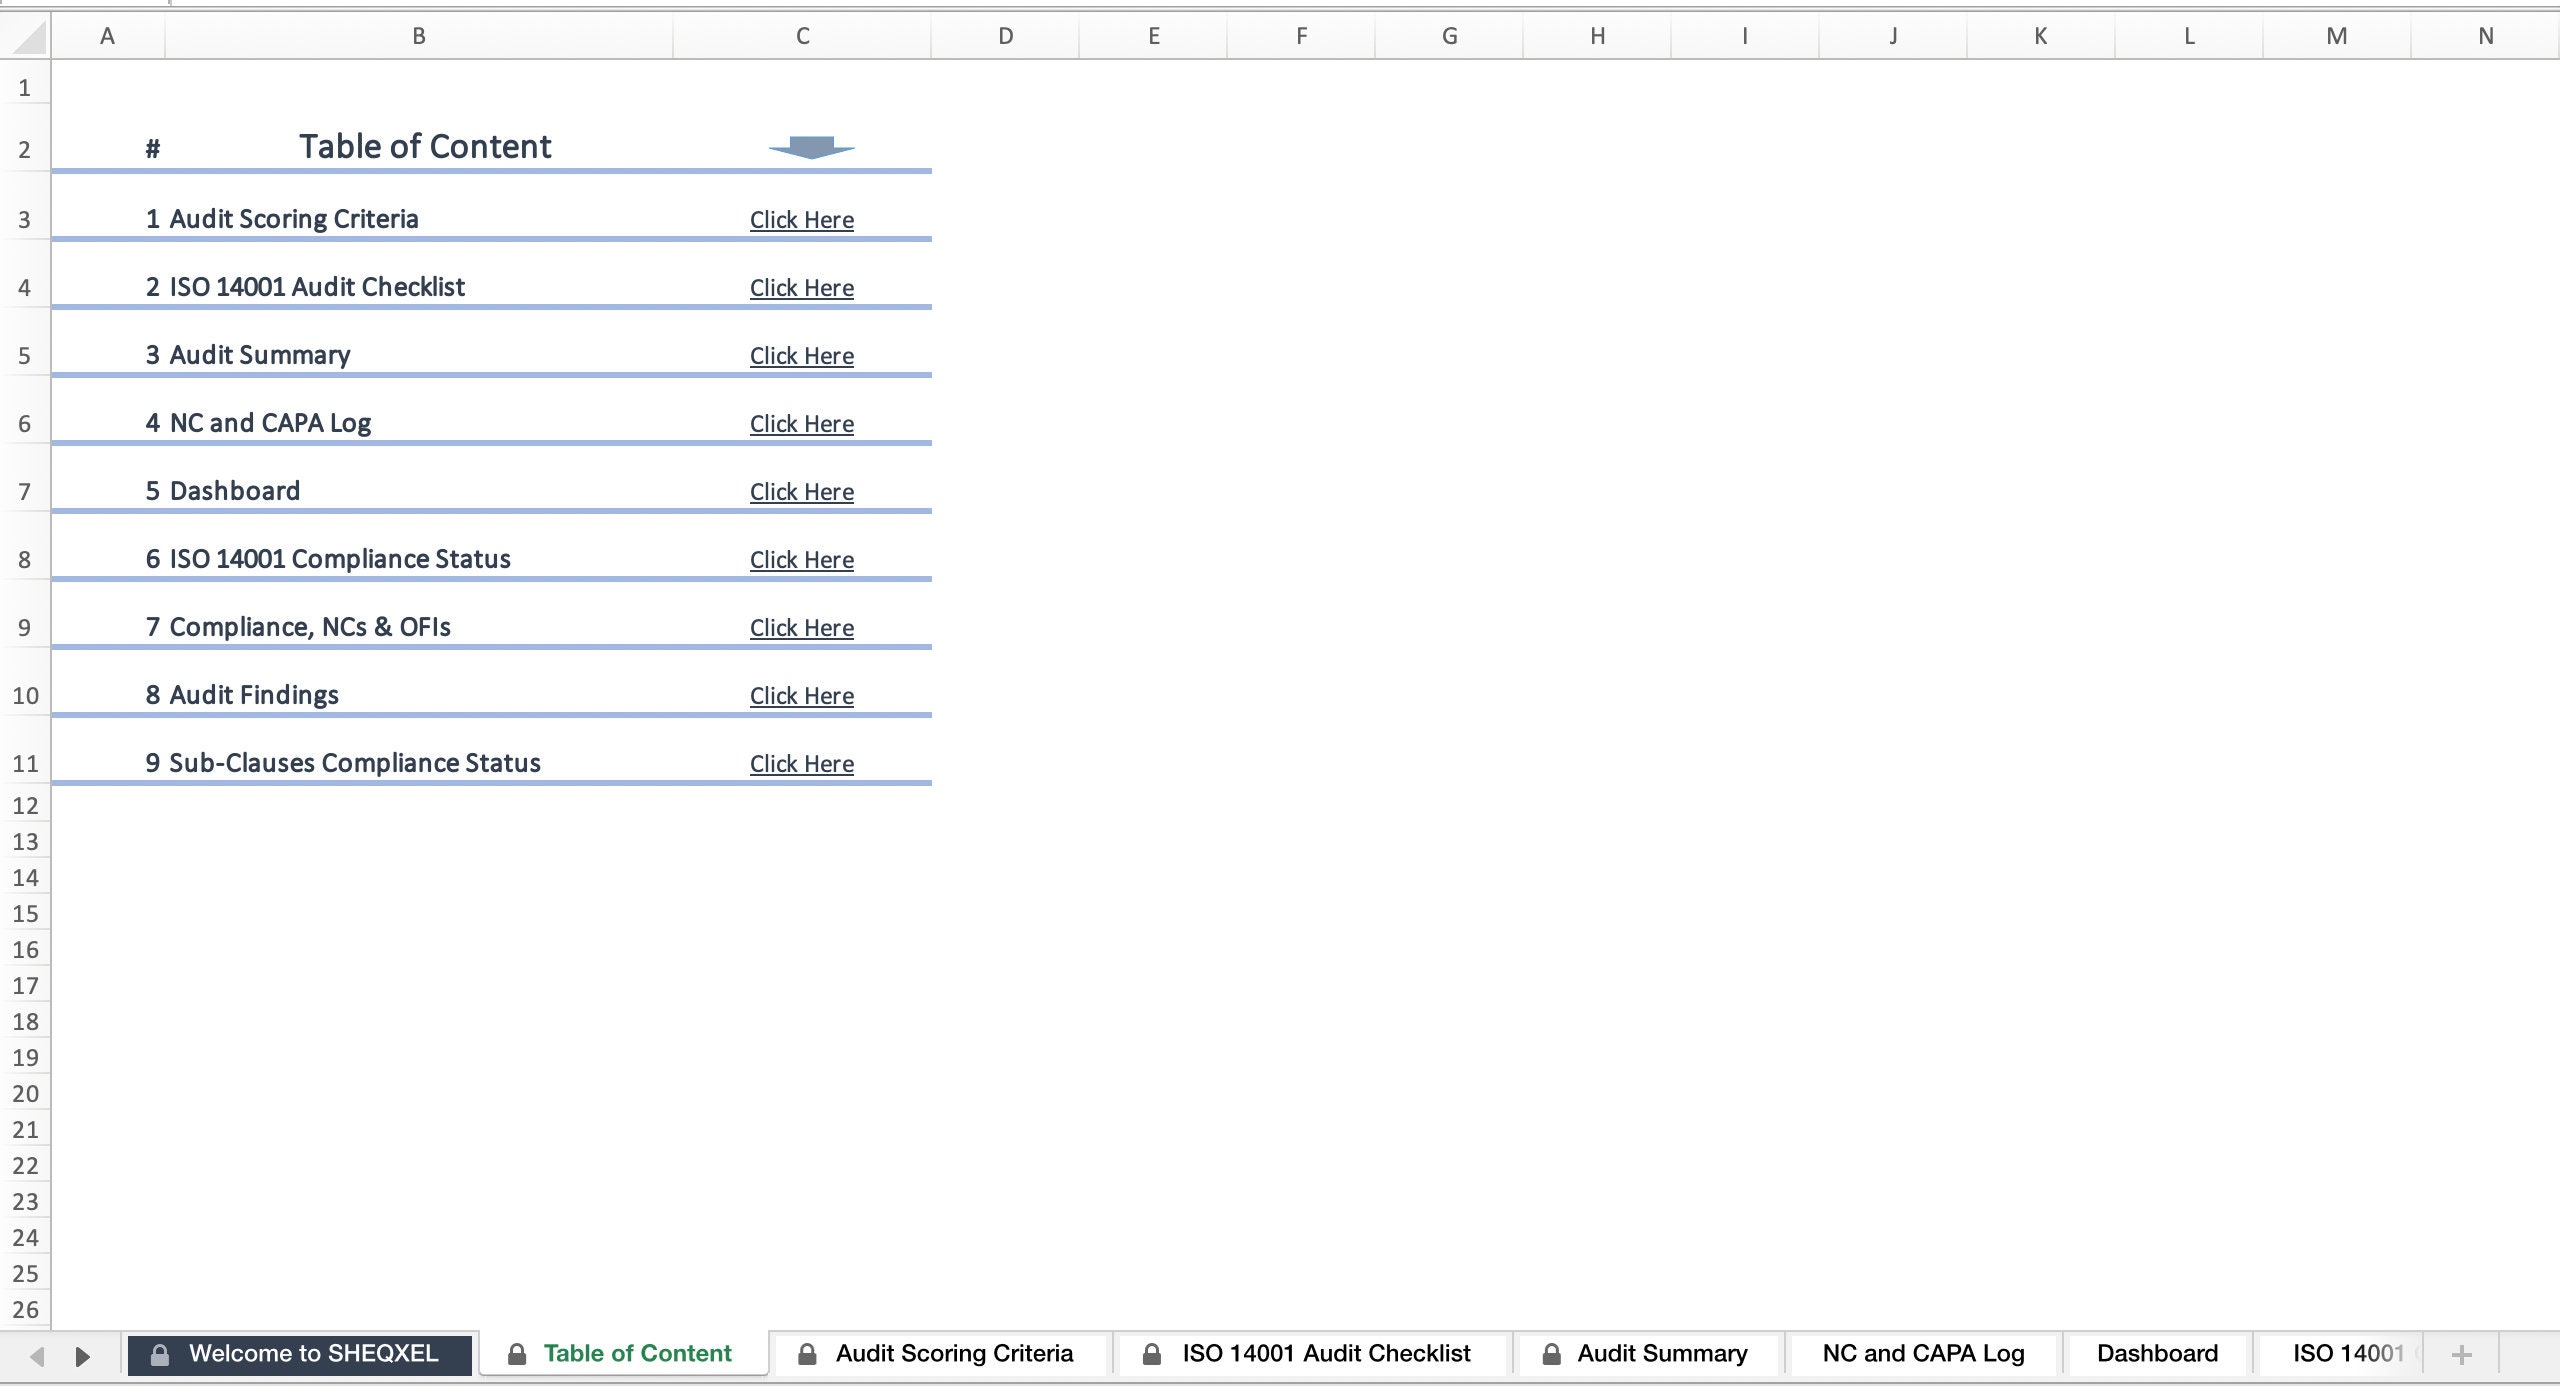
Task: Click the blue arrow shape beside Table of Content
Action: (811, 148)
